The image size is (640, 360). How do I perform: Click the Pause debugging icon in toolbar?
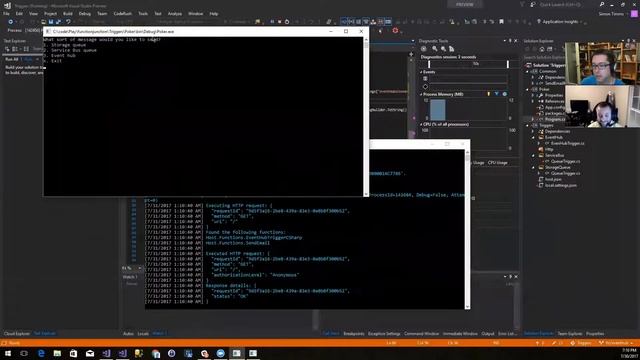(272, 22)
